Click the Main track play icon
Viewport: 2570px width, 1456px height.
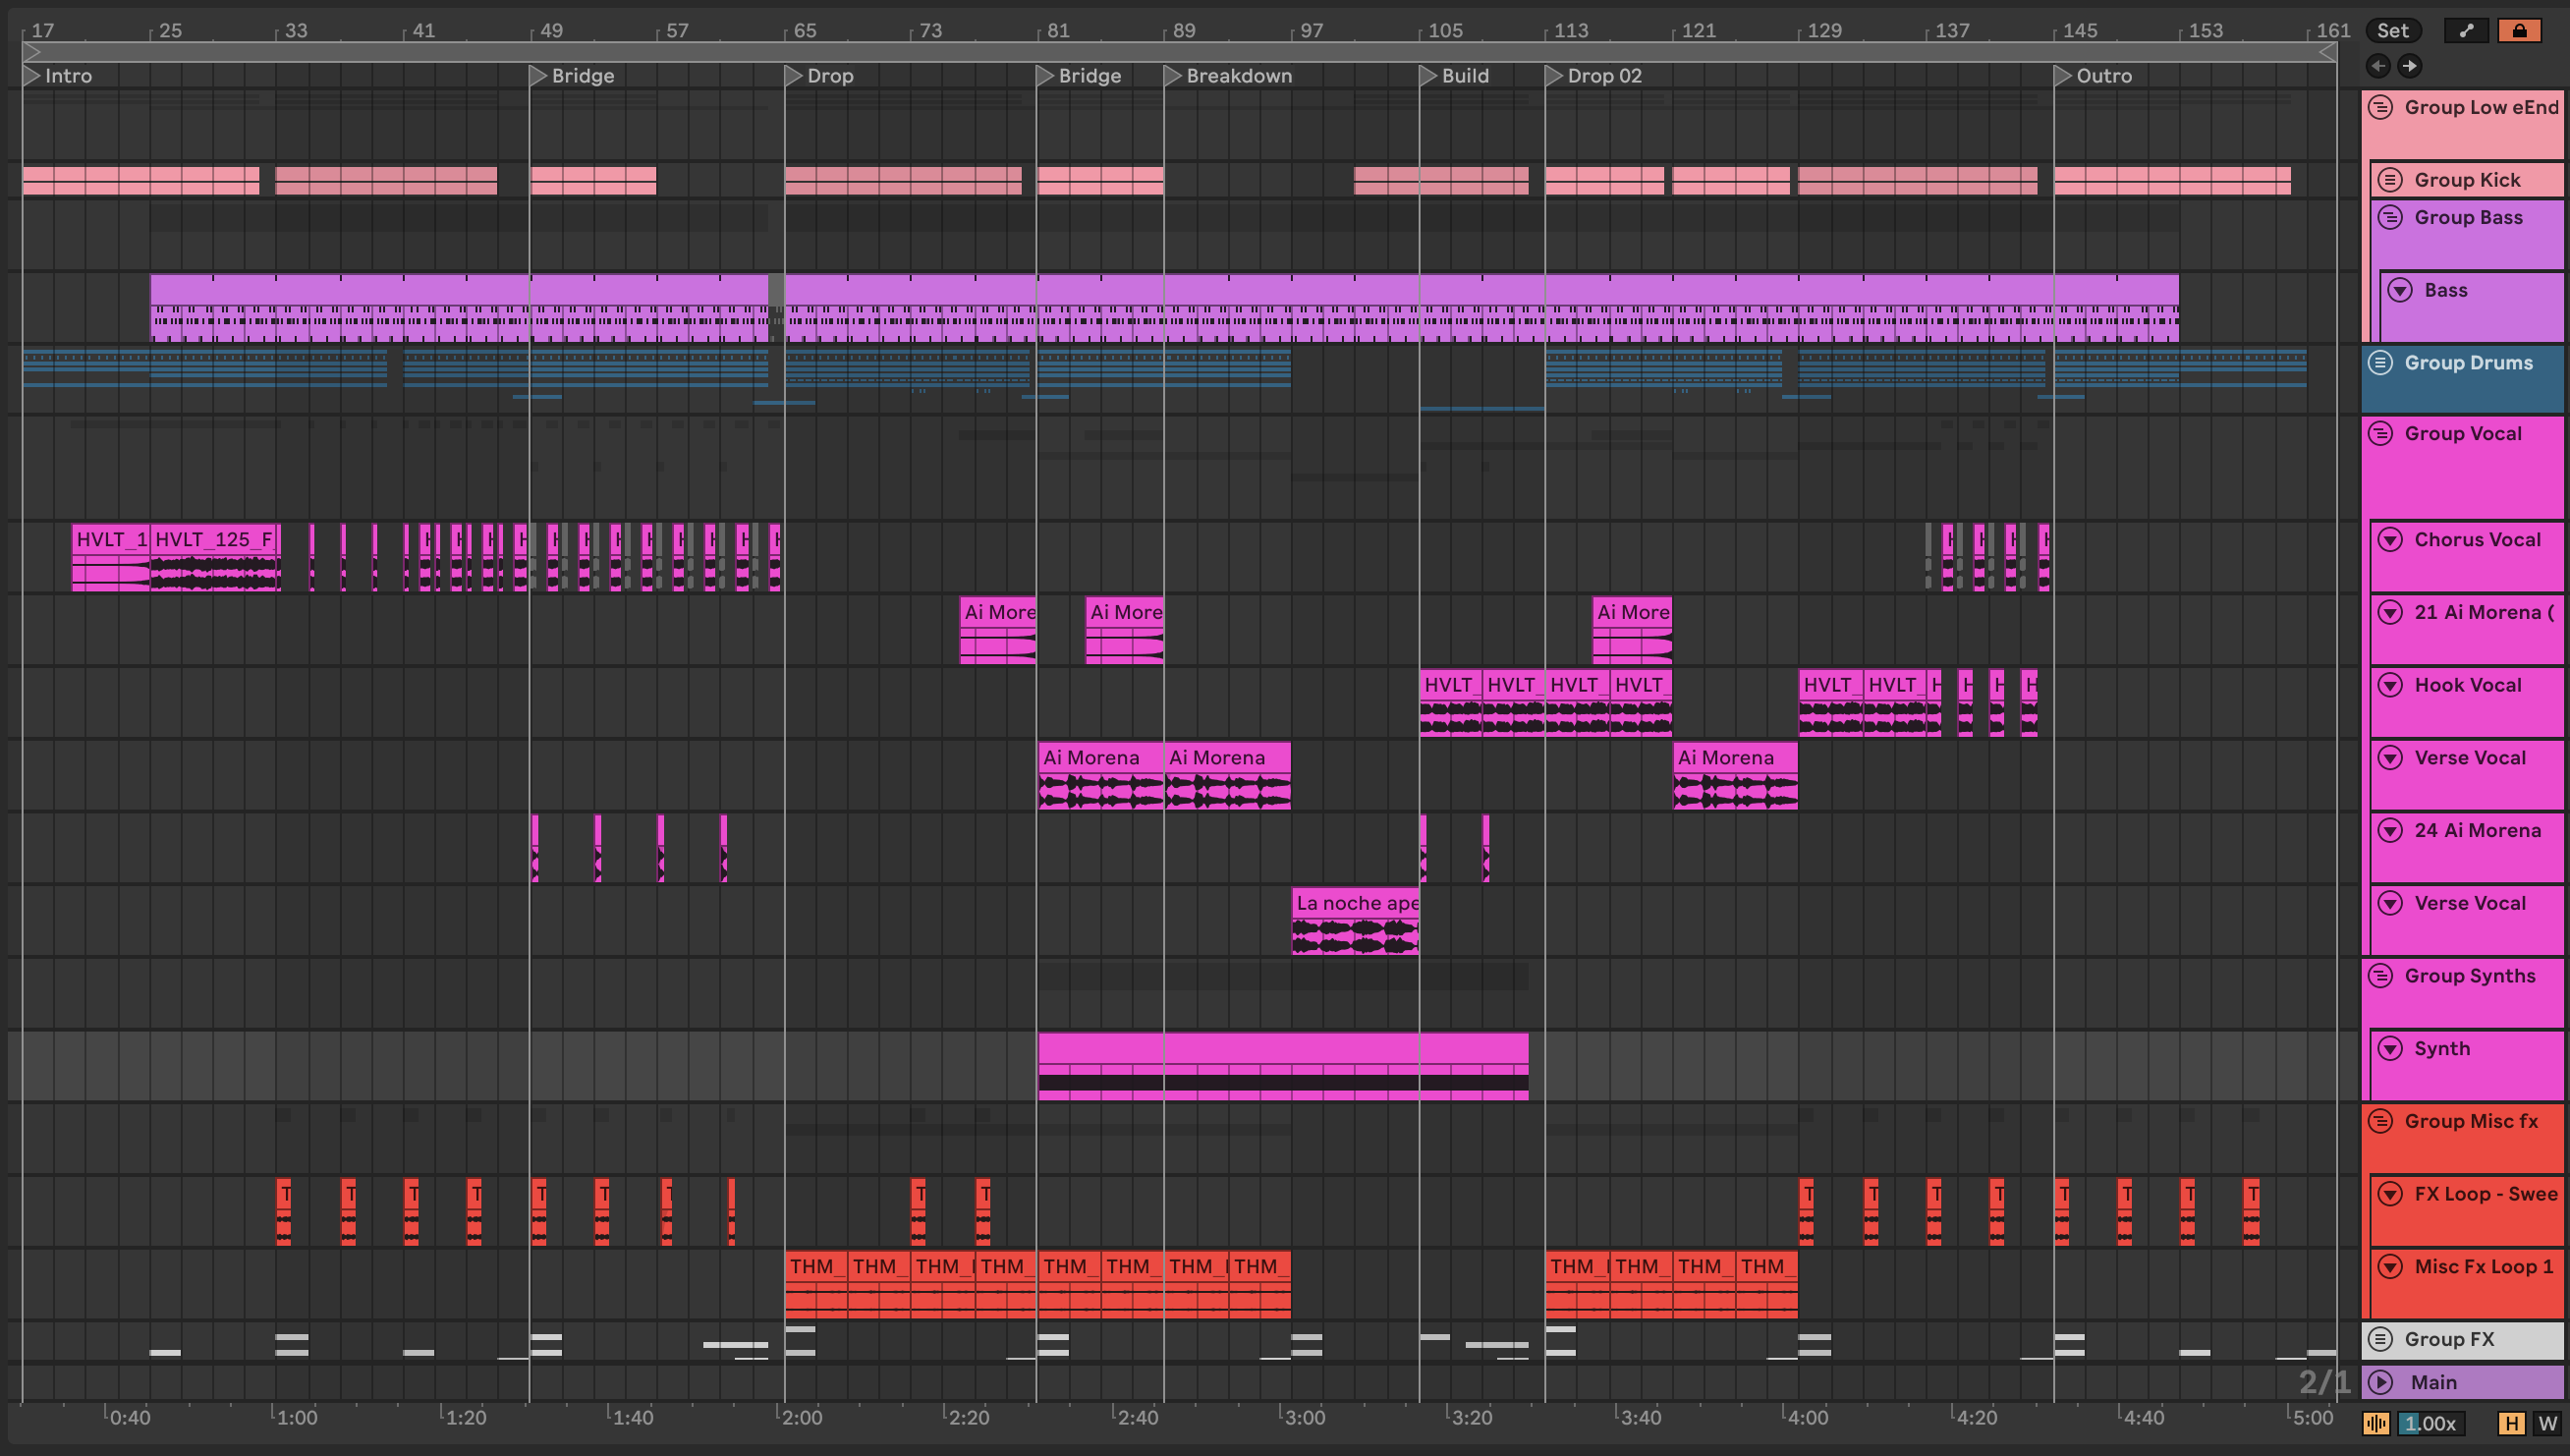pos(2381,1382)
